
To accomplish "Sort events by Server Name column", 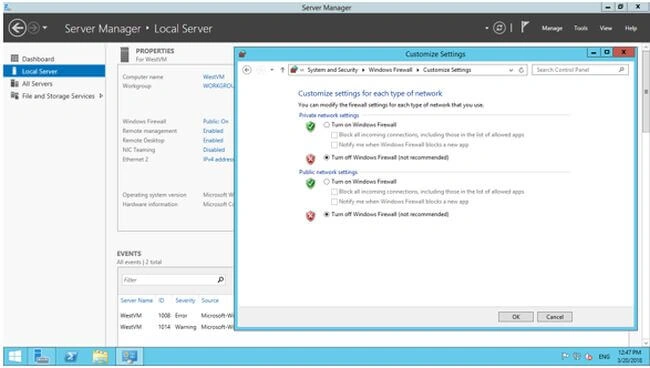I will [x=136, y=300].
